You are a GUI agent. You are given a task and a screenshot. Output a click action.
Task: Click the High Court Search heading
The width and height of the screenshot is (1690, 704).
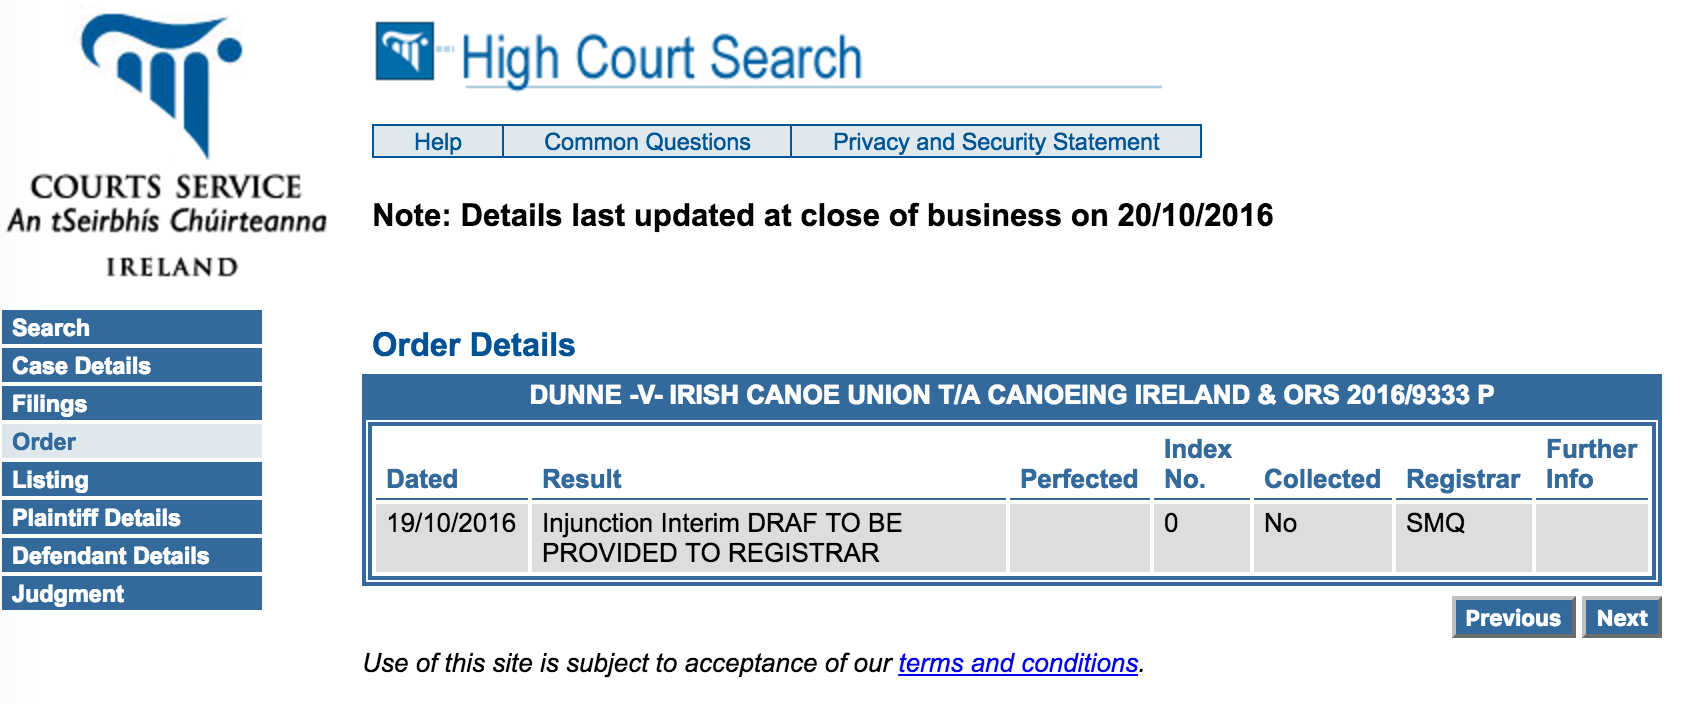661,58
